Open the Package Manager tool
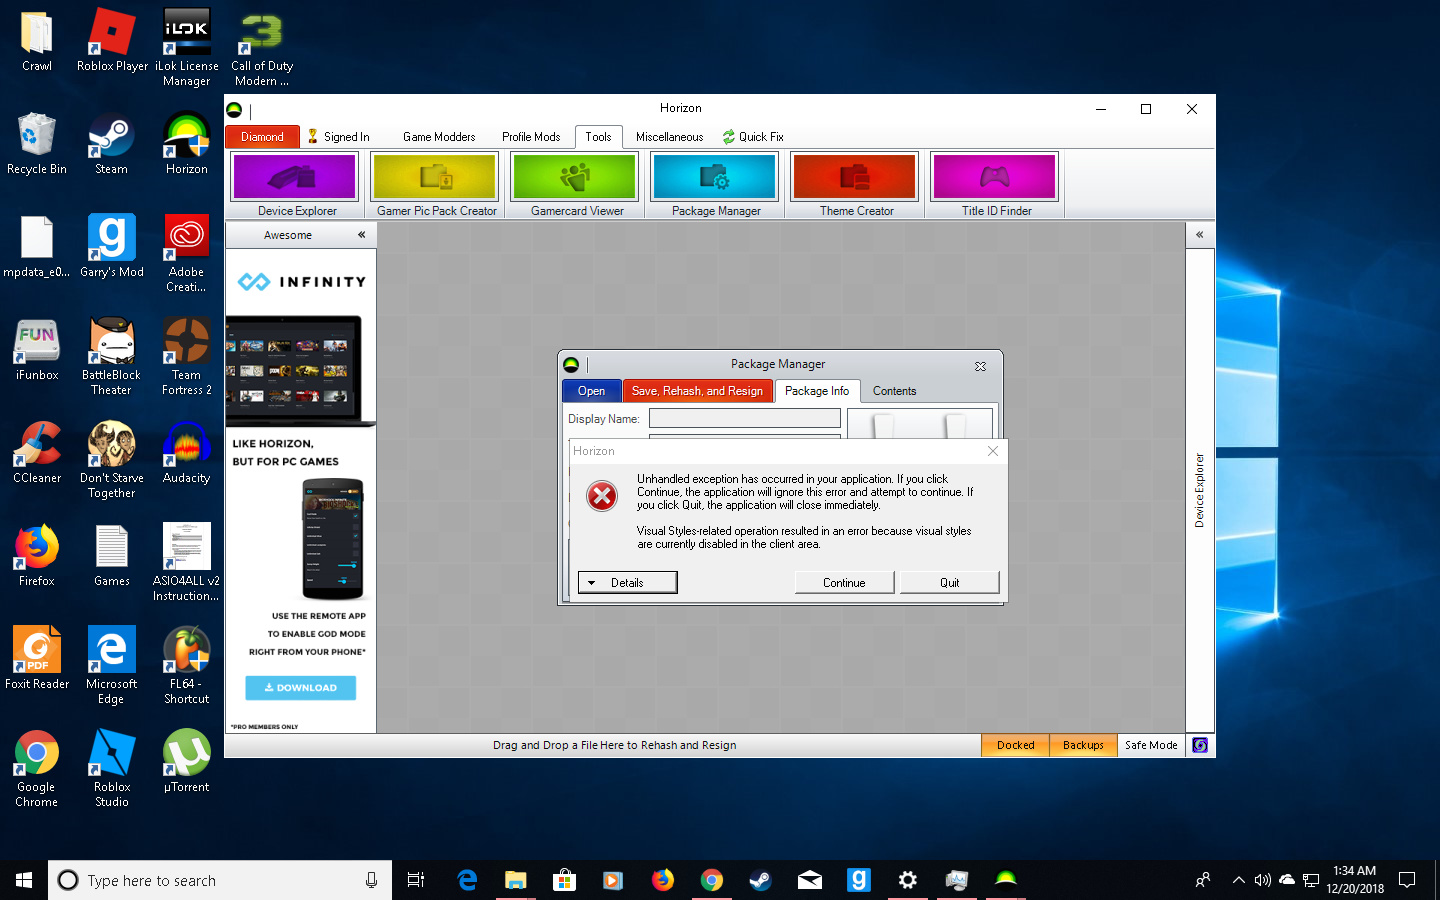 715,184
